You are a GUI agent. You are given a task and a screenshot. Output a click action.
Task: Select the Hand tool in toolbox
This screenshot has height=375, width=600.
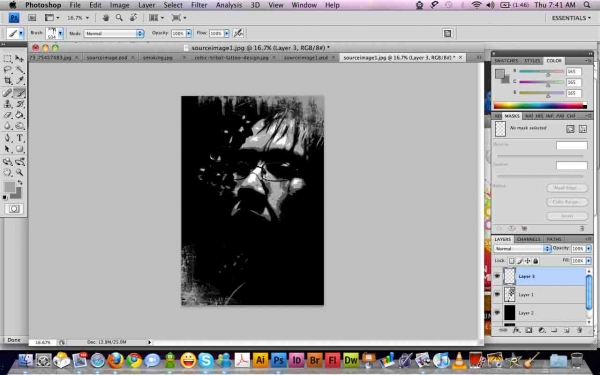(8, 173)
